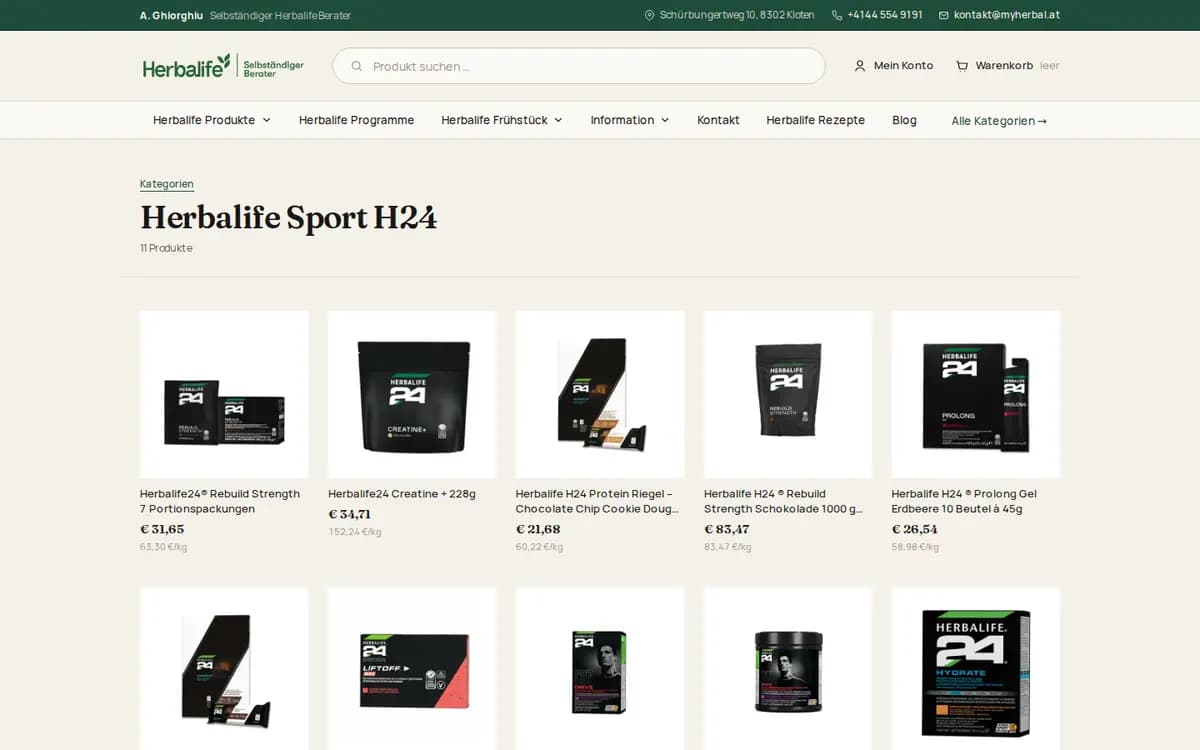Click the € 34,71 price

coord(350,514)
